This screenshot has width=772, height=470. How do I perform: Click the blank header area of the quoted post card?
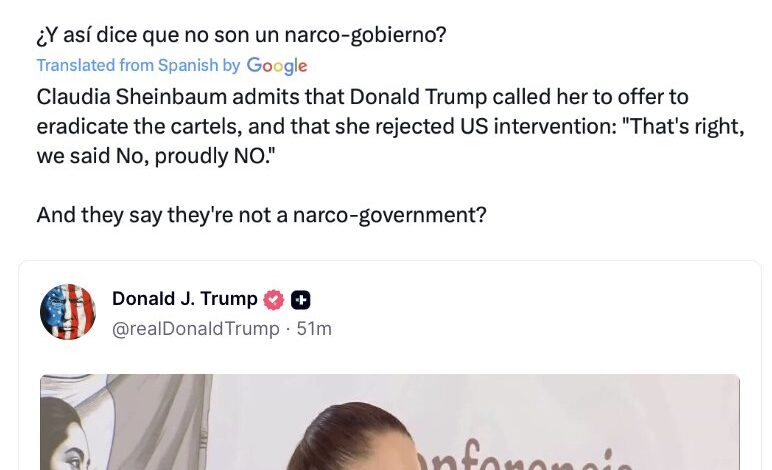click(537, 313)
